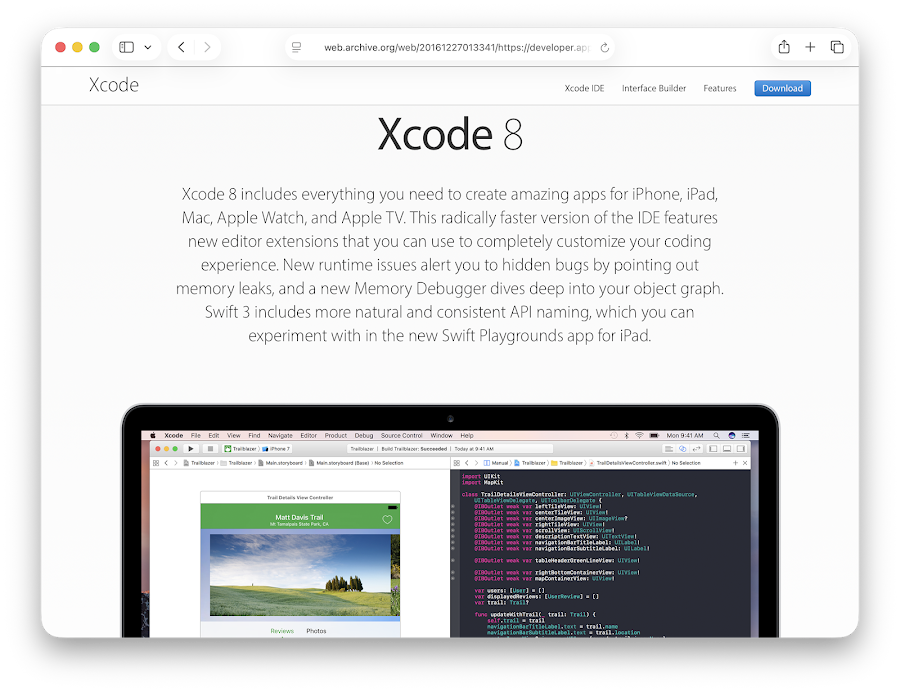Screen dimensions: 900x692
Task: Open the Share menu in Safari
Action: tap(784, 47)
